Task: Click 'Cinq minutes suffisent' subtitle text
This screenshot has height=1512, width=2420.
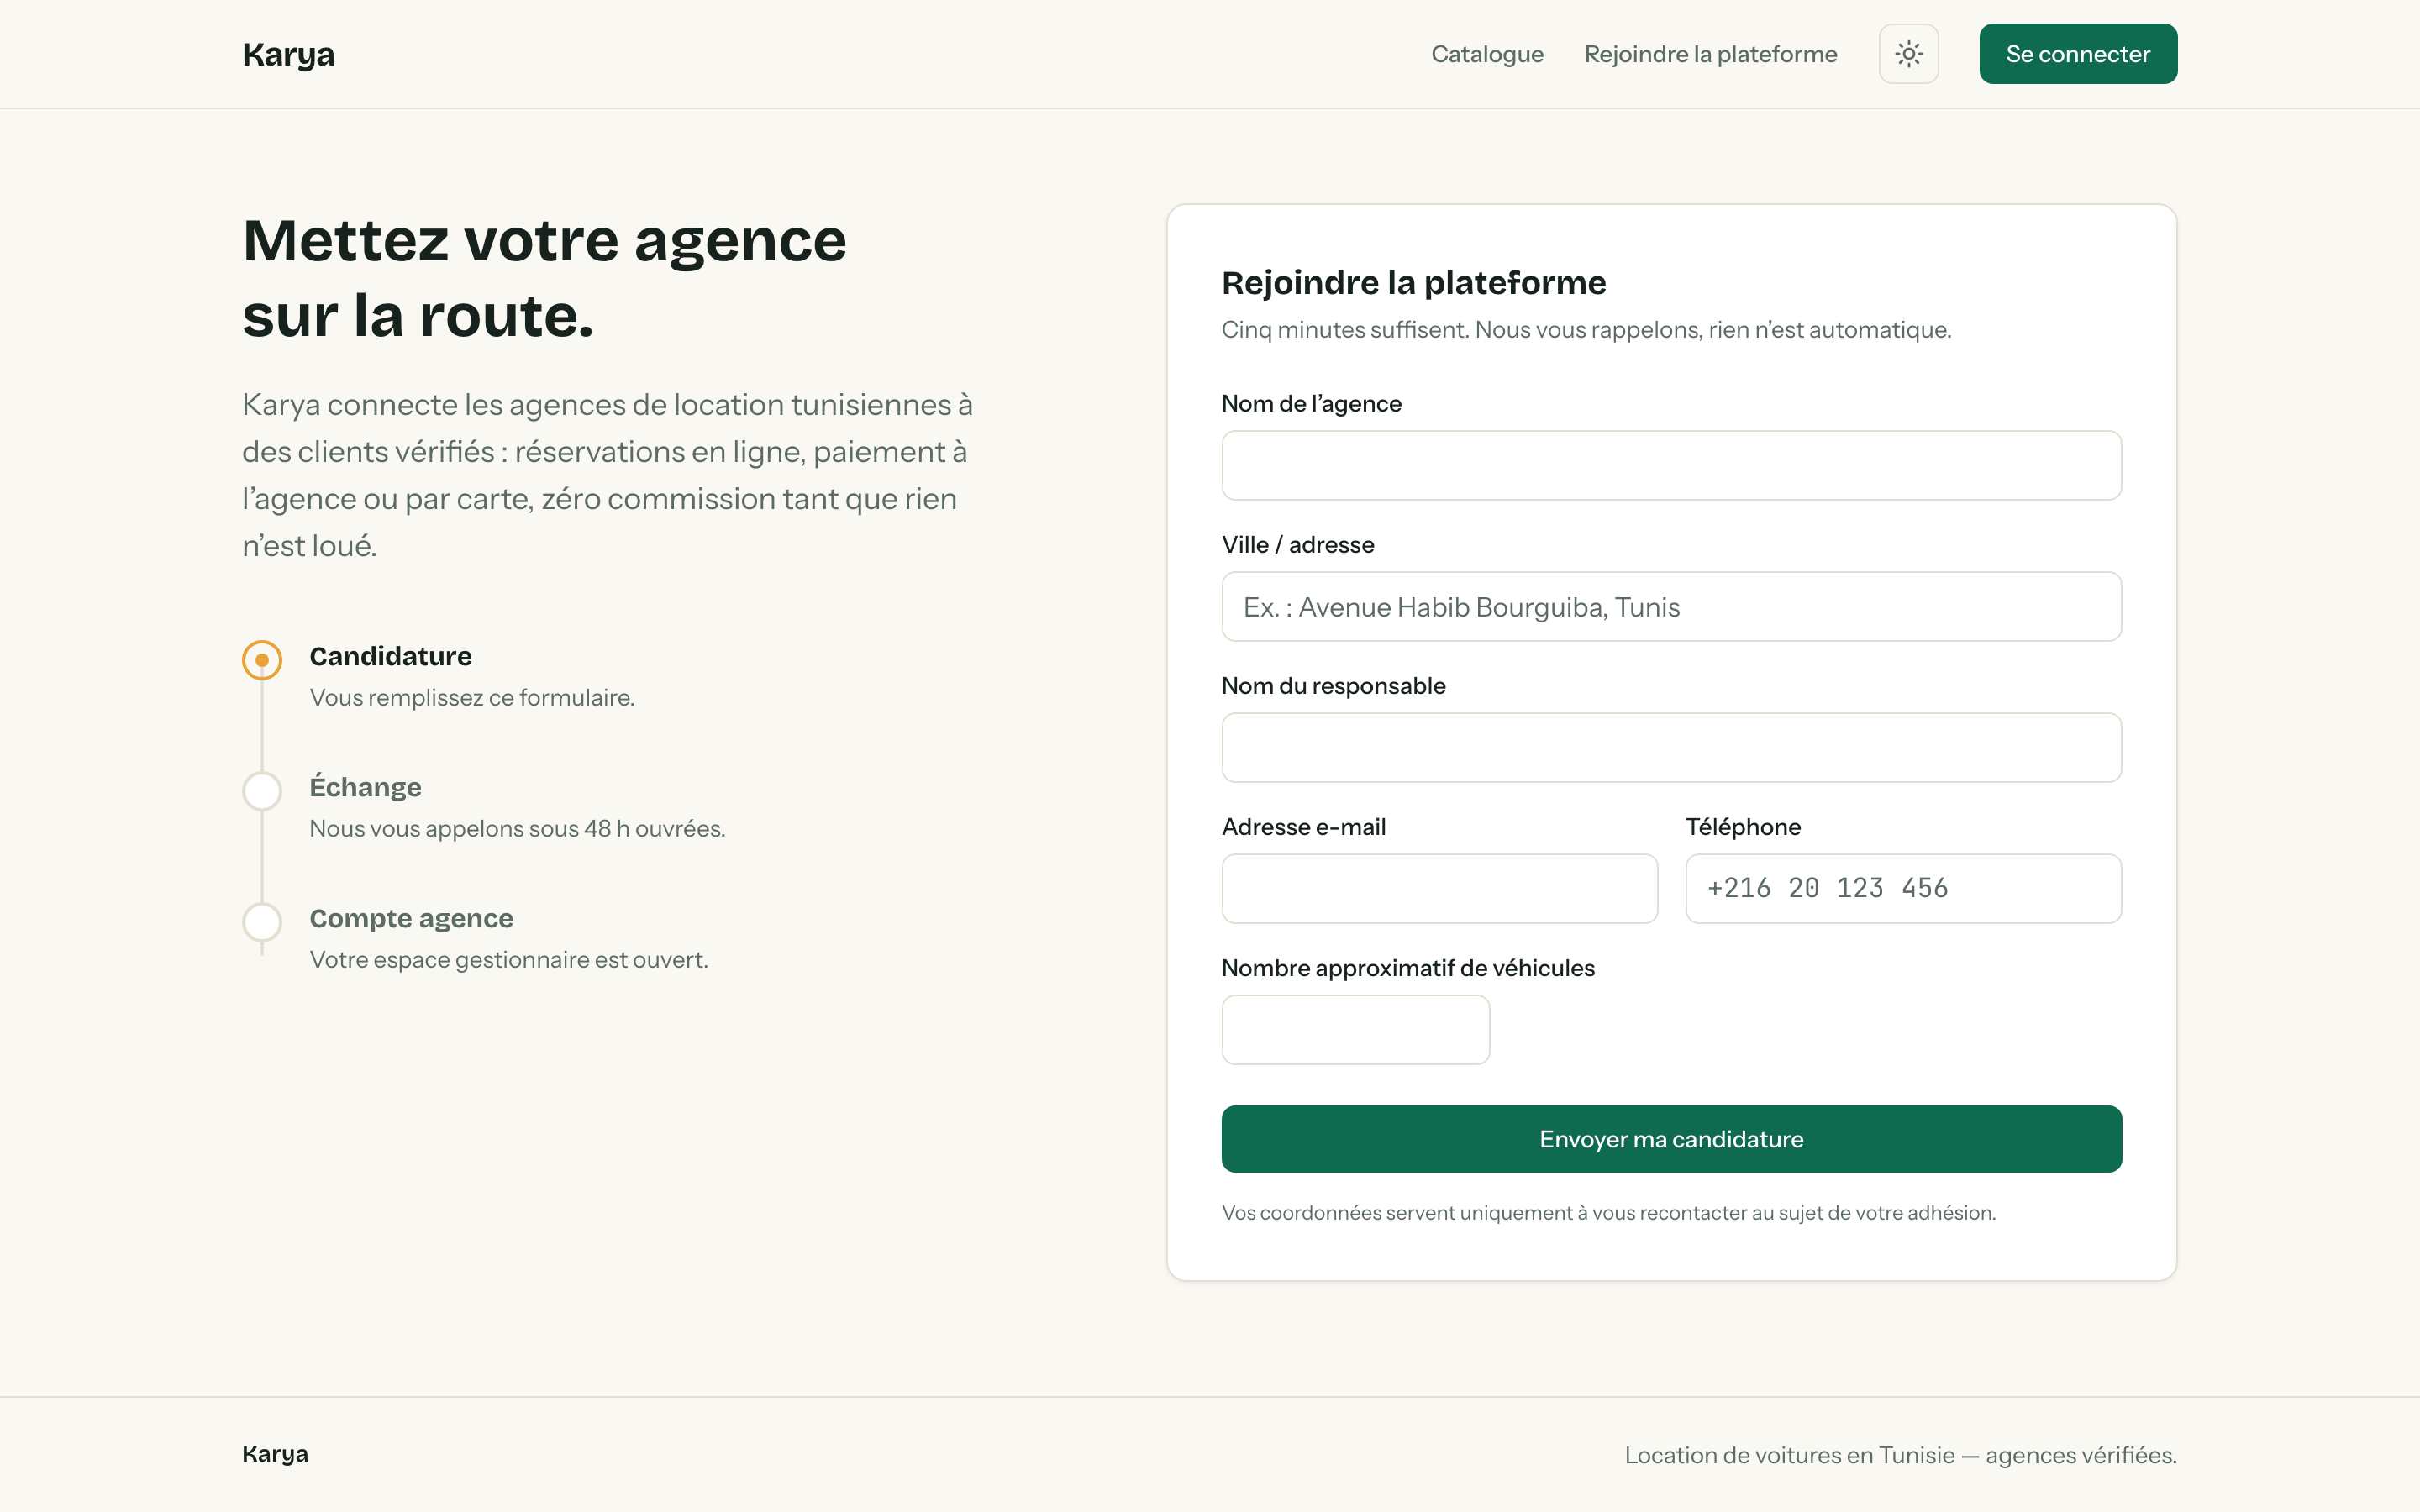Action: [1586, 329]
